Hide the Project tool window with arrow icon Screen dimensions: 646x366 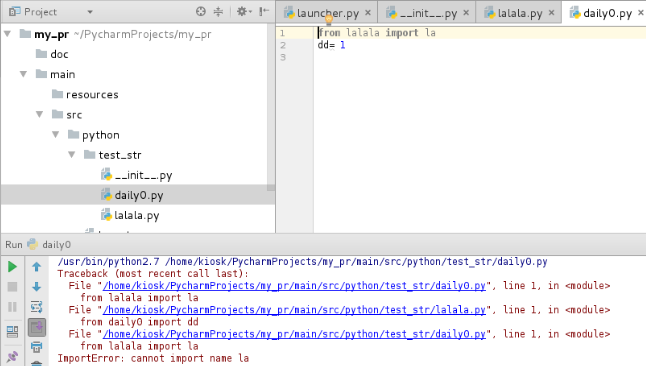[x=264, y=12]
